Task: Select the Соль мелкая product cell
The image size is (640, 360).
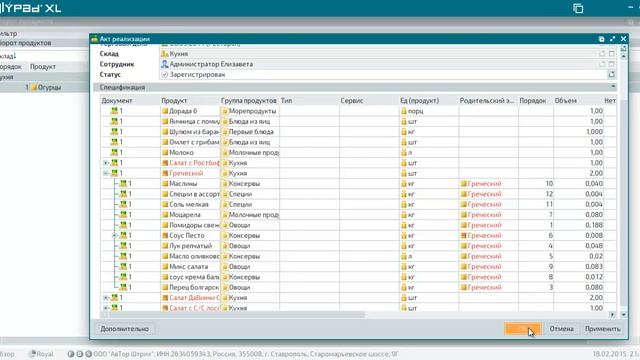Action: (190, 204)
